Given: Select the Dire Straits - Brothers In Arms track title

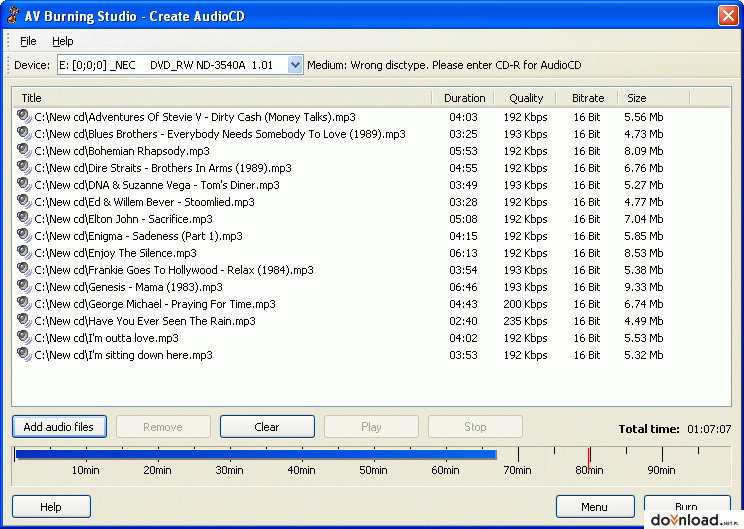Looking at the screenshot, I should [x=163, y=168].
